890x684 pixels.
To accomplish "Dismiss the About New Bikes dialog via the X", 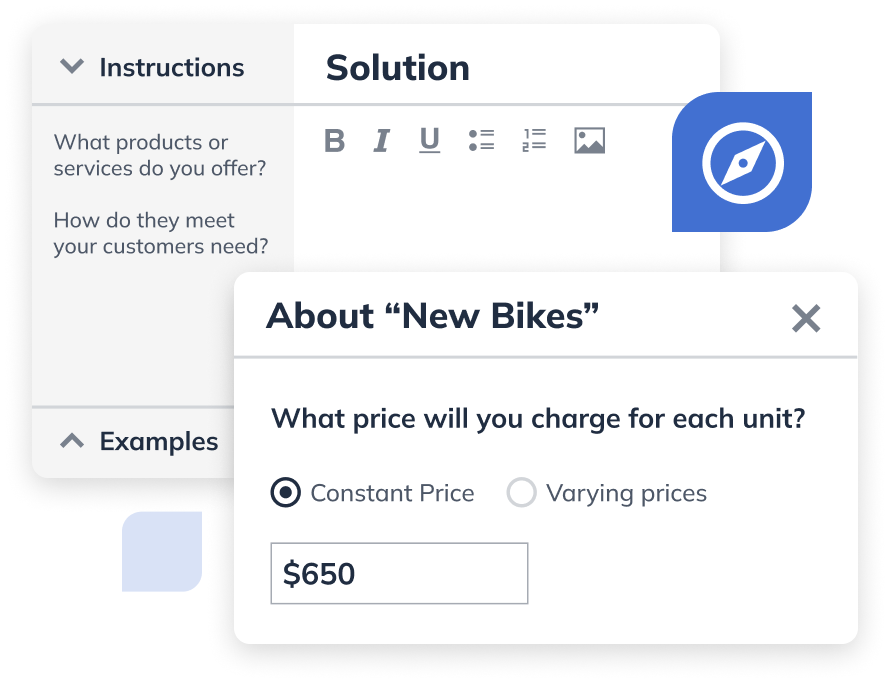I will (806, 319).
